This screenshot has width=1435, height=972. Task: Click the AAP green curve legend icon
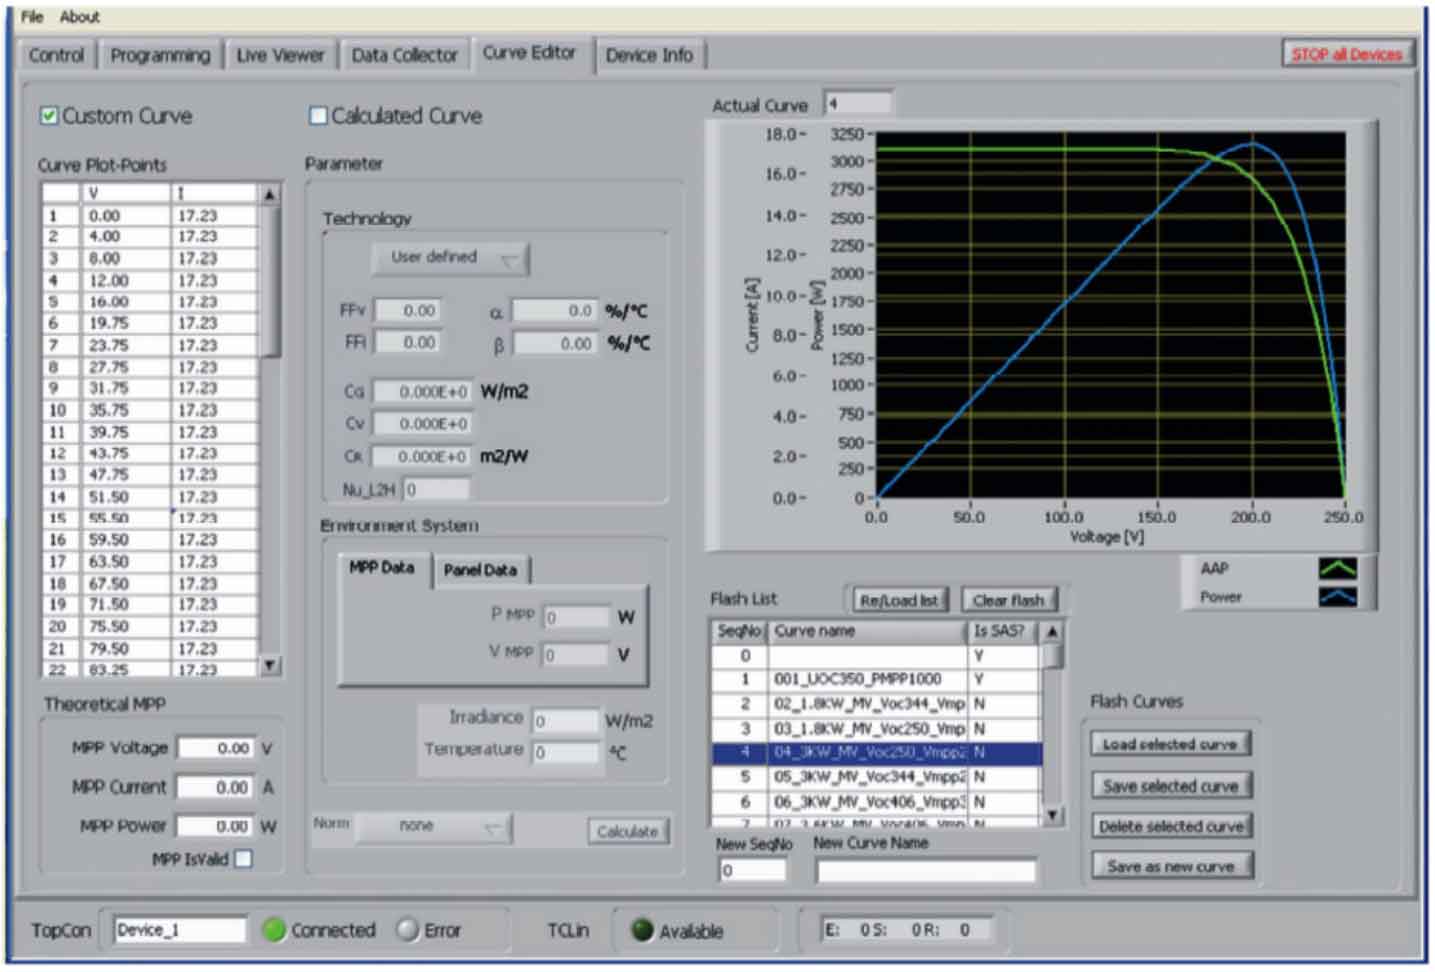[x=1337, y=568]
